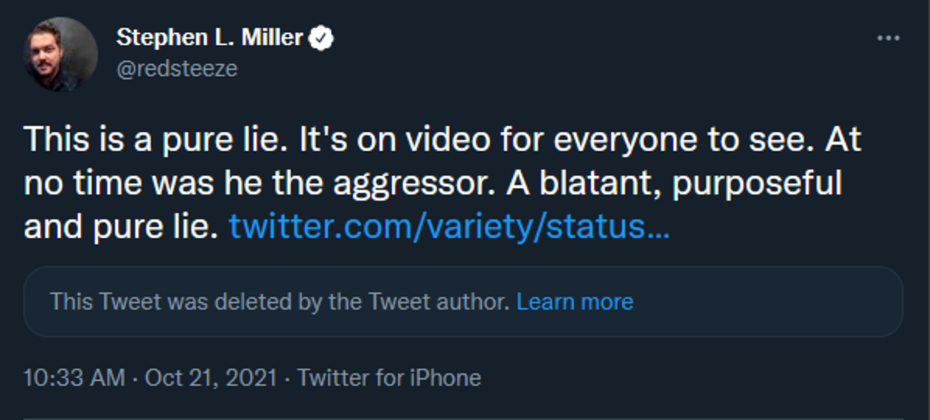Click the Twitter for iPhone source label

(389, 378)
